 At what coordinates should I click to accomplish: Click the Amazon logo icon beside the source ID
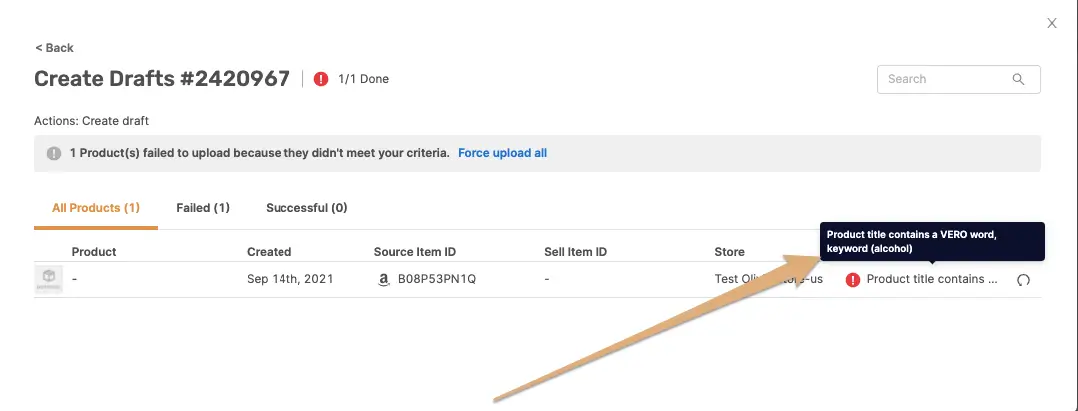click(x=383, y=280)
